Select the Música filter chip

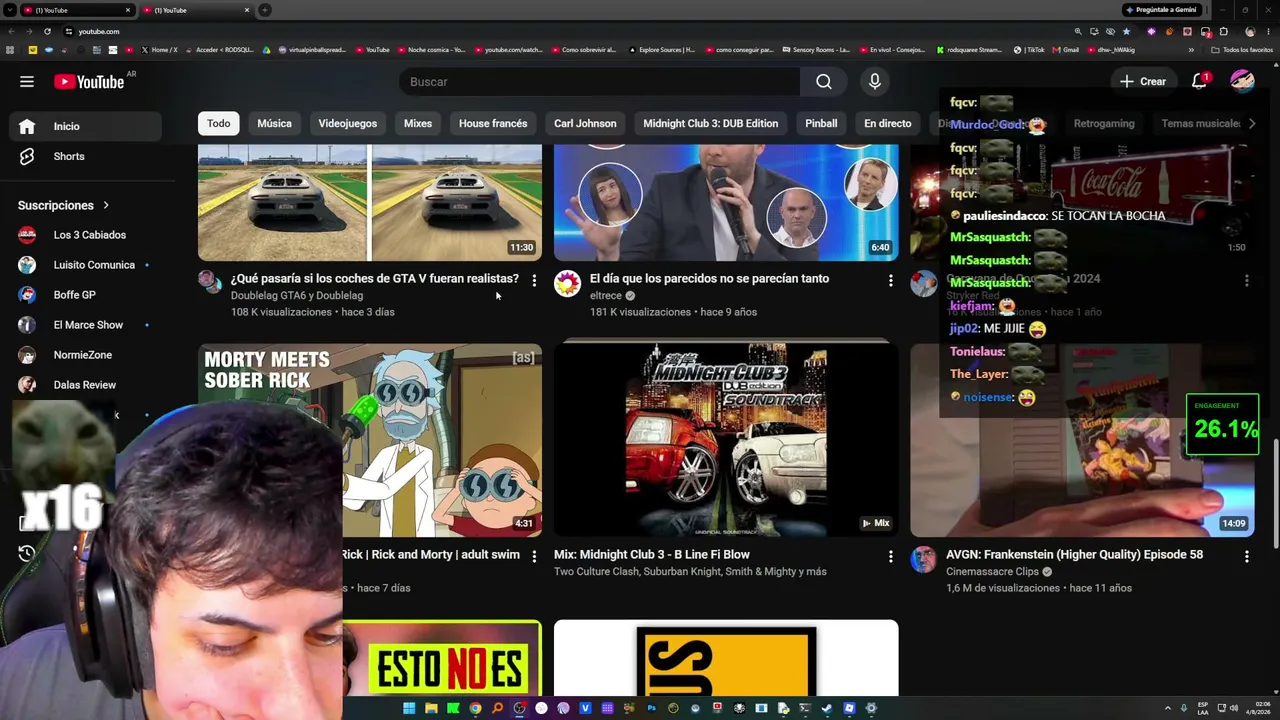(274, 123)
